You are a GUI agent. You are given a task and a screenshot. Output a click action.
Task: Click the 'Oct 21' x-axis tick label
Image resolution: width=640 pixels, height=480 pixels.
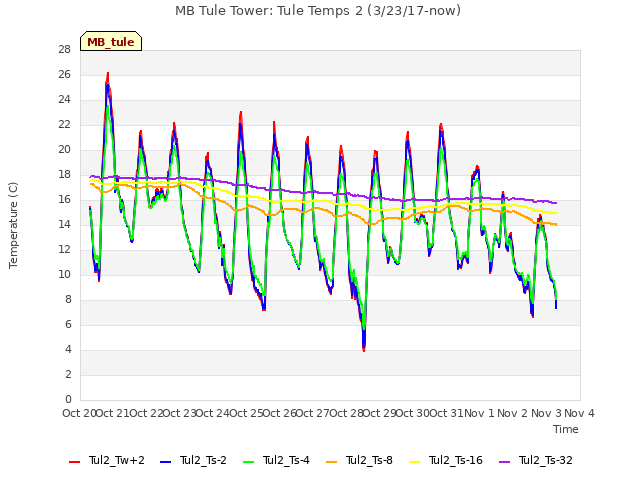pyautogui.click(x=113, y=413)
